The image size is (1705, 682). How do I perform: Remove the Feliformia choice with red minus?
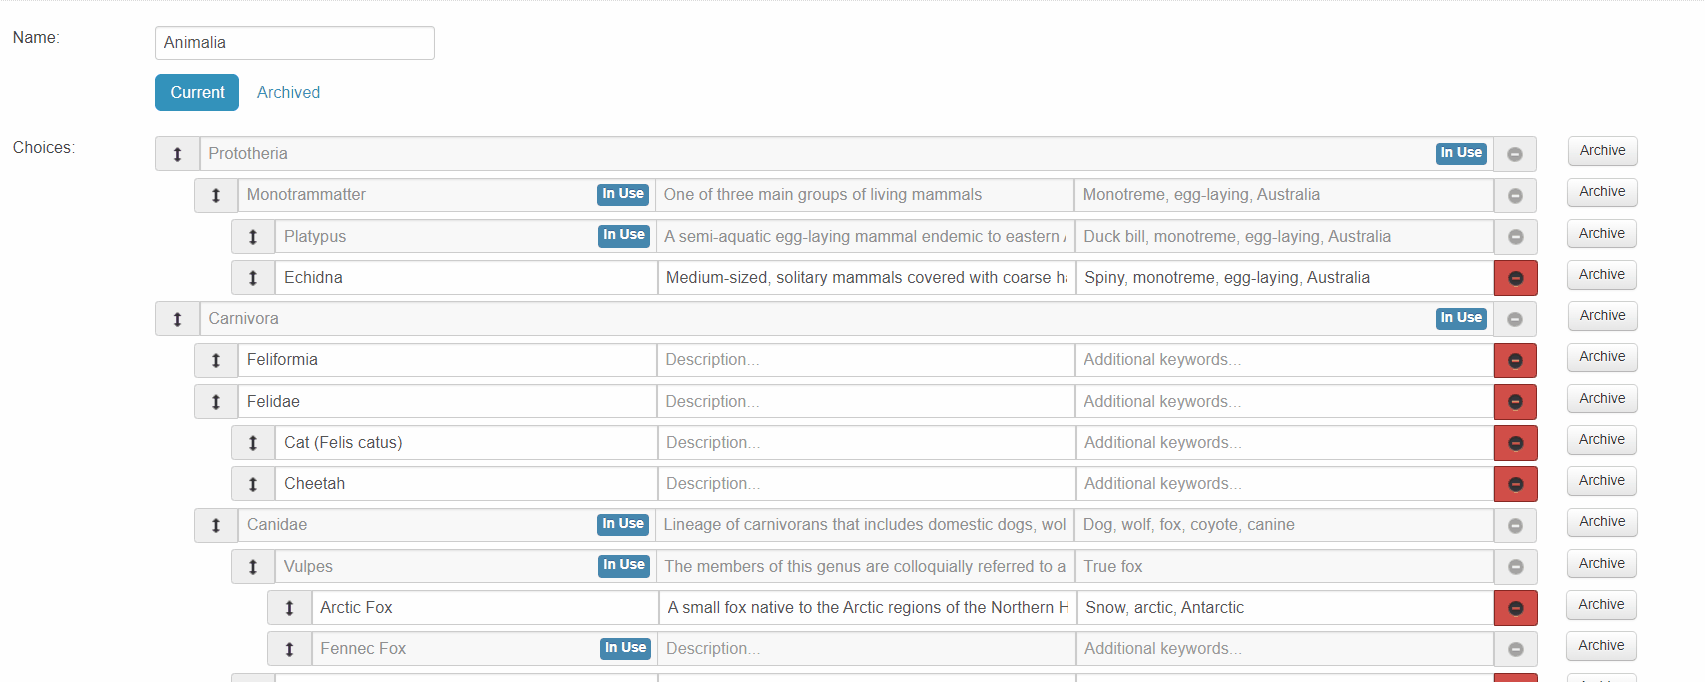click(1515, 360)
